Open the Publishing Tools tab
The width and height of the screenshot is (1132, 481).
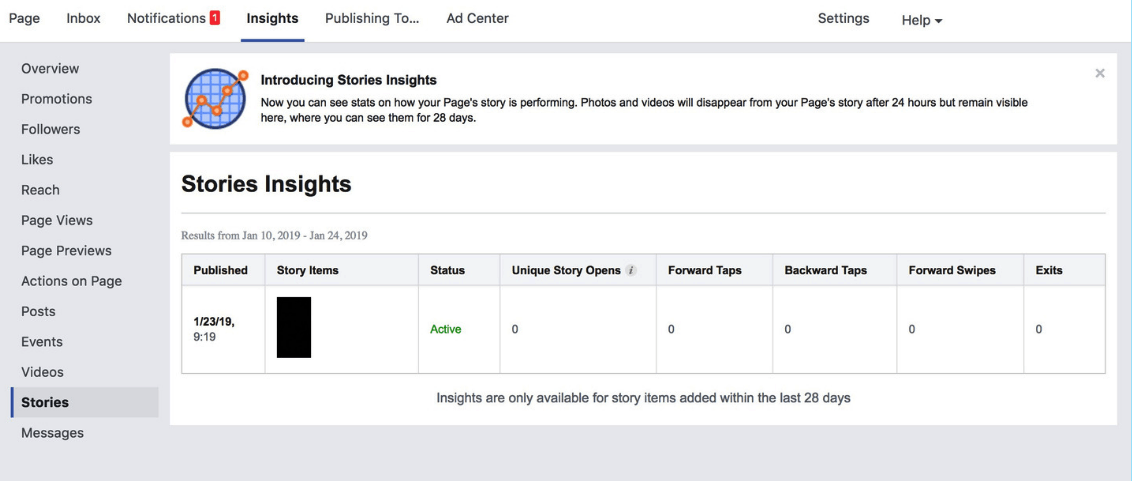371,19
